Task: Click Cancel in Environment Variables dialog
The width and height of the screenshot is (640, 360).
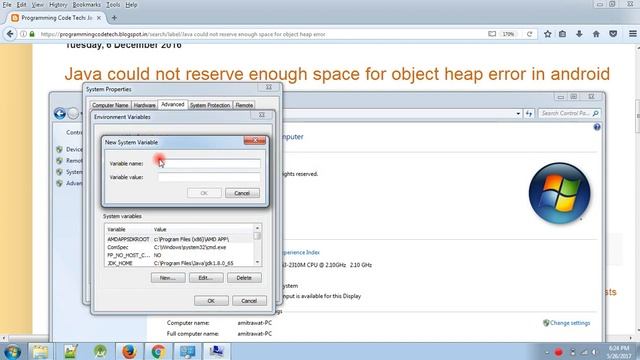Action: pos(249,301)
